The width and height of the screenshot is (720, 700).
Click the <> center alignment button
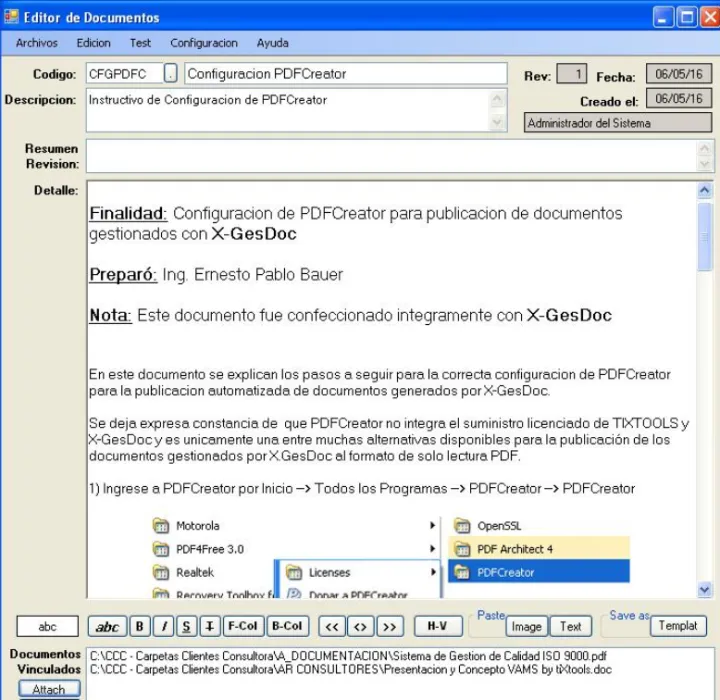tap(360, 627)
